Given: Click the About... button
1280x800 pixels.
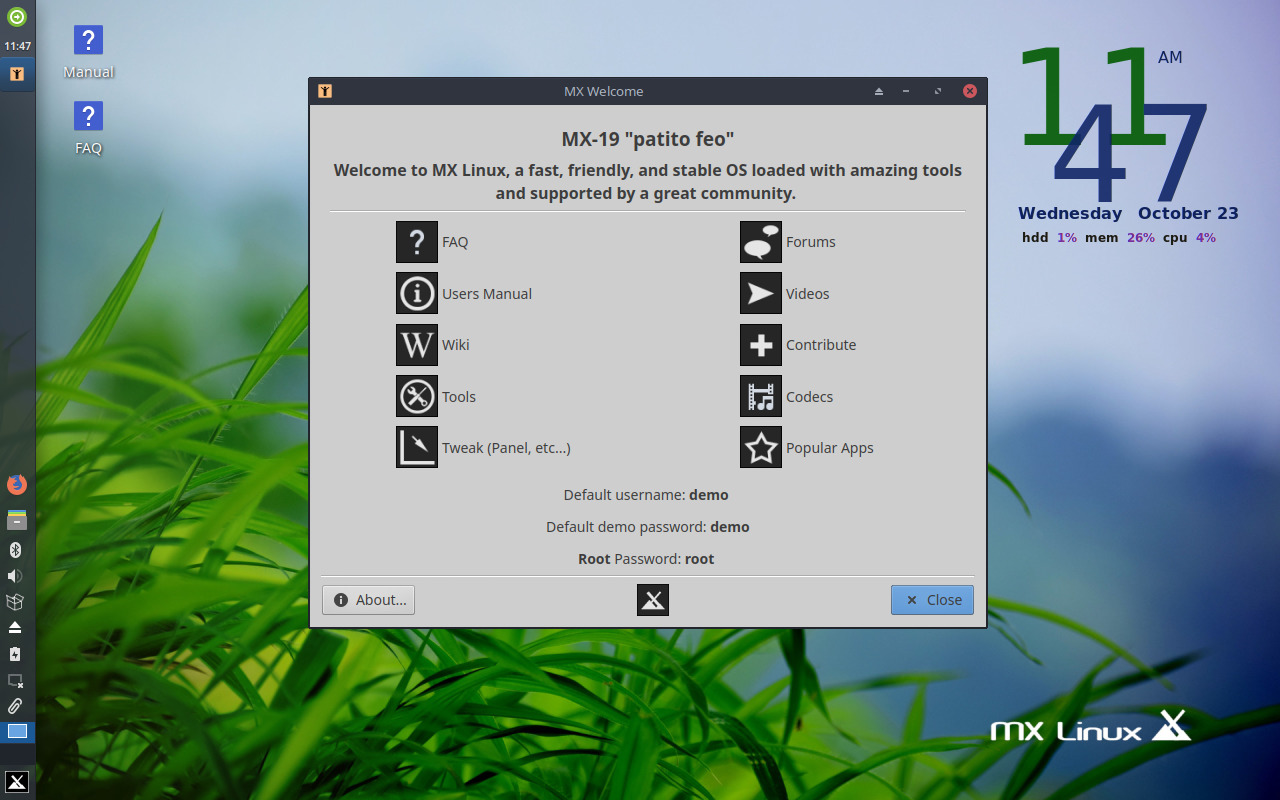Looking at the screenshot, I should (368, 600).
